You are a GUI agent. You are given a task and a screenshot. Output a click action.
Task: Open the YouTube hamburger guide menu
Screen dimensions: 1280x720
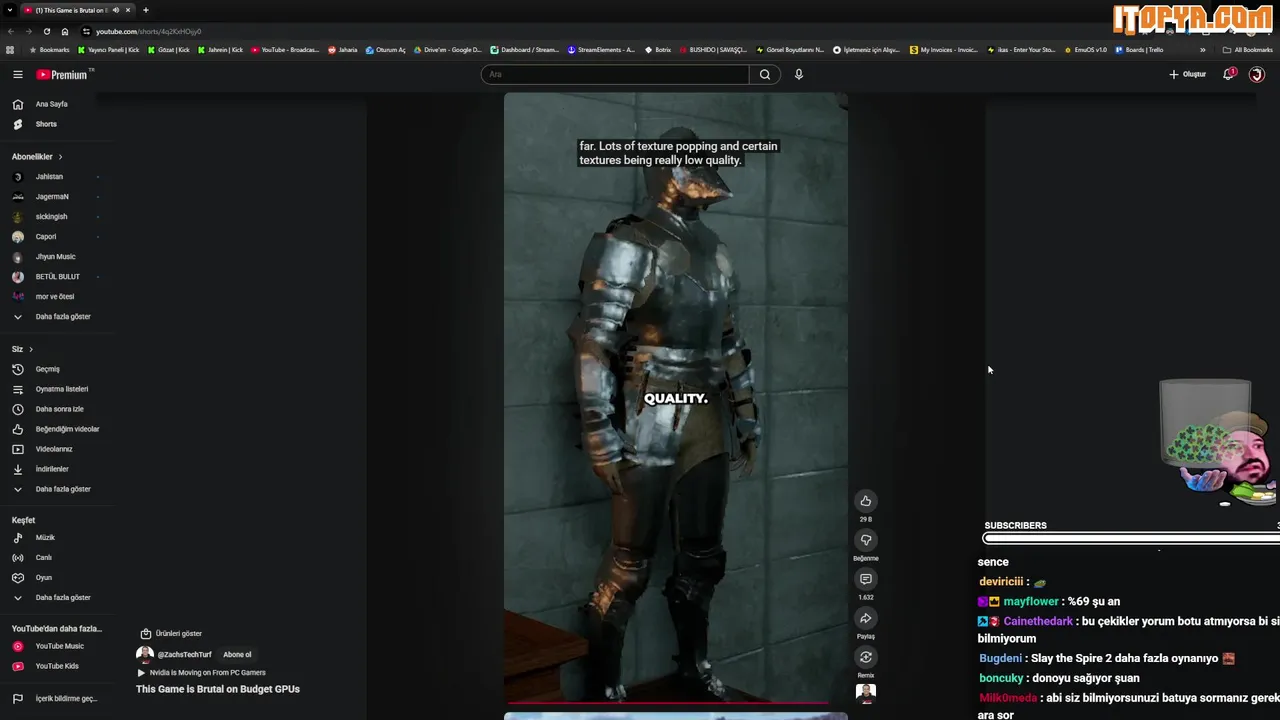pyautogui.click(x=17, y=74)
